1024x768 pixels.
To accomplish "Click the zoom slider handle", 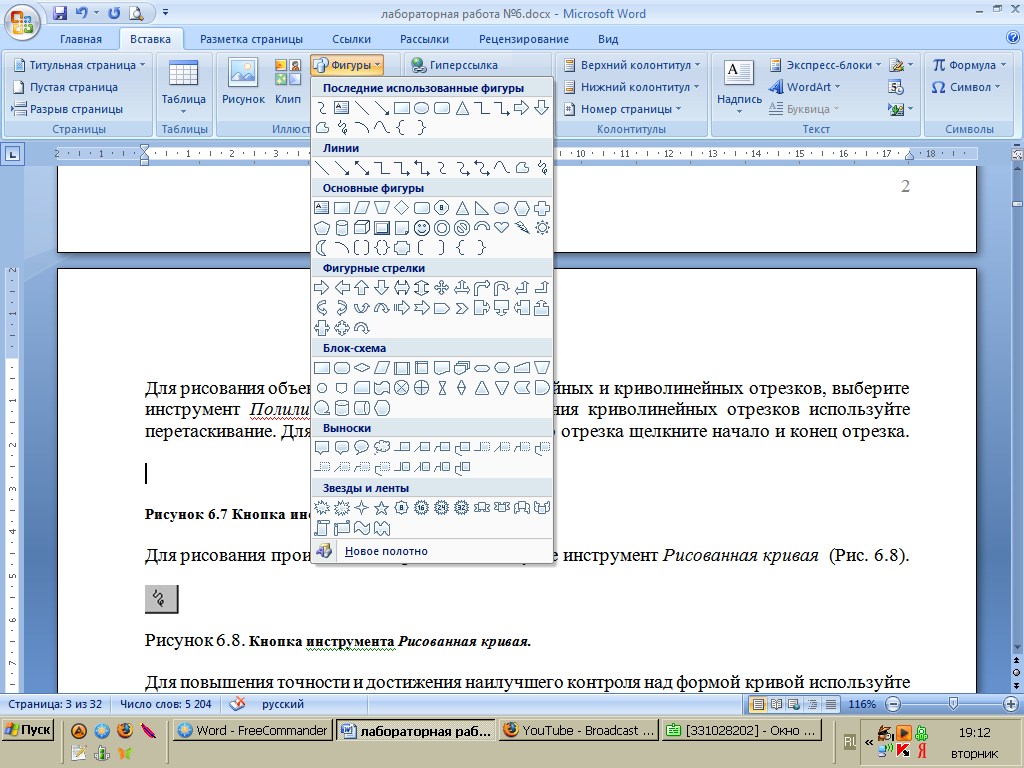I will tap(953, 703).
